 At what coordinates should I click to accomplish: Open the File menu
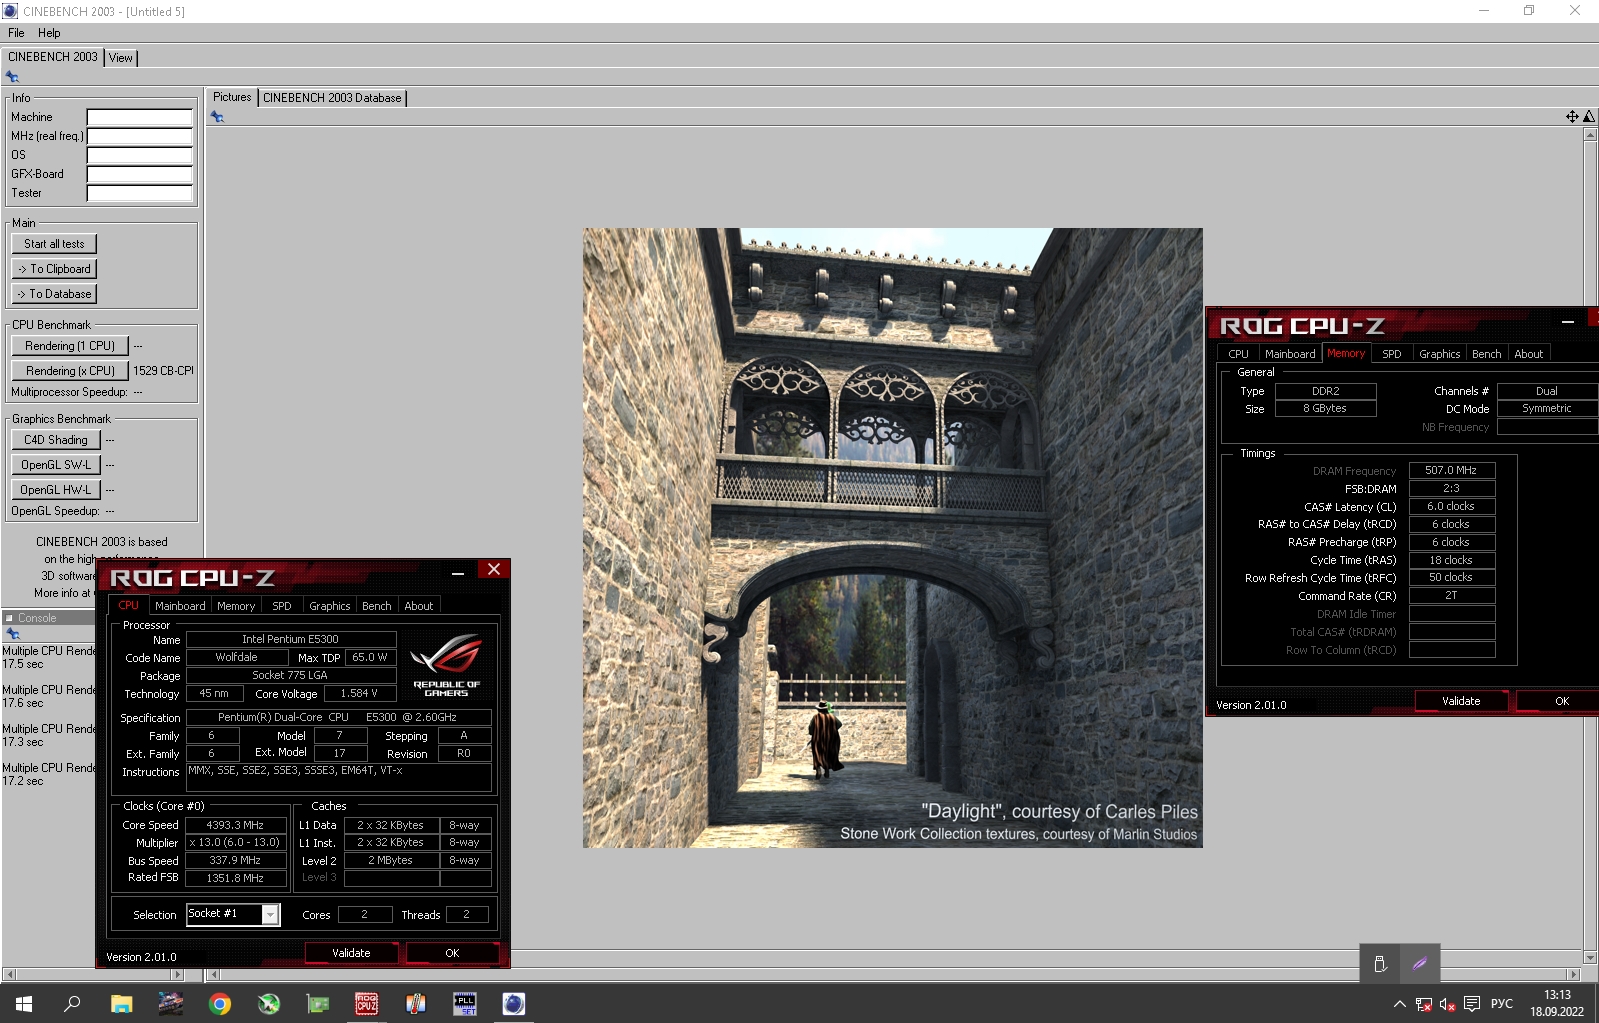pos(16,33)
